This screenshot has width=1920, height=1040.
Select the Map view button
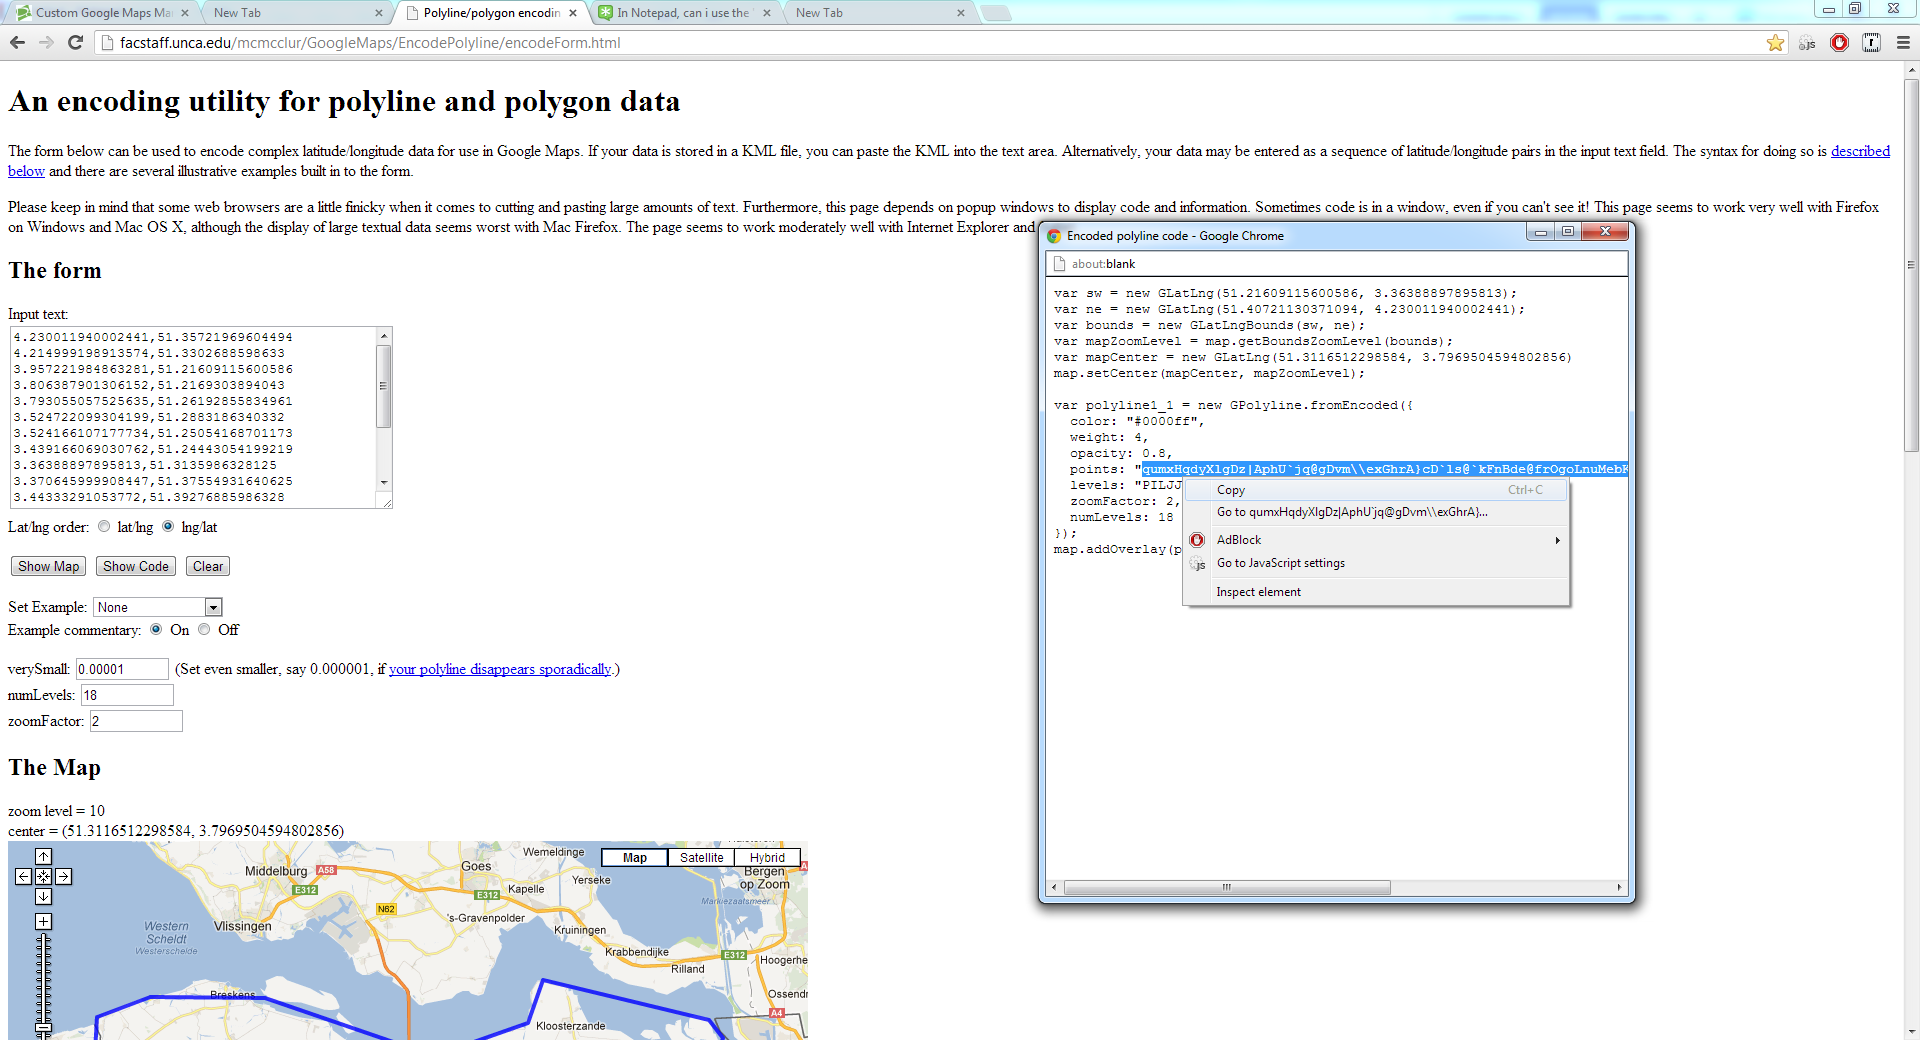click(634, 857)
